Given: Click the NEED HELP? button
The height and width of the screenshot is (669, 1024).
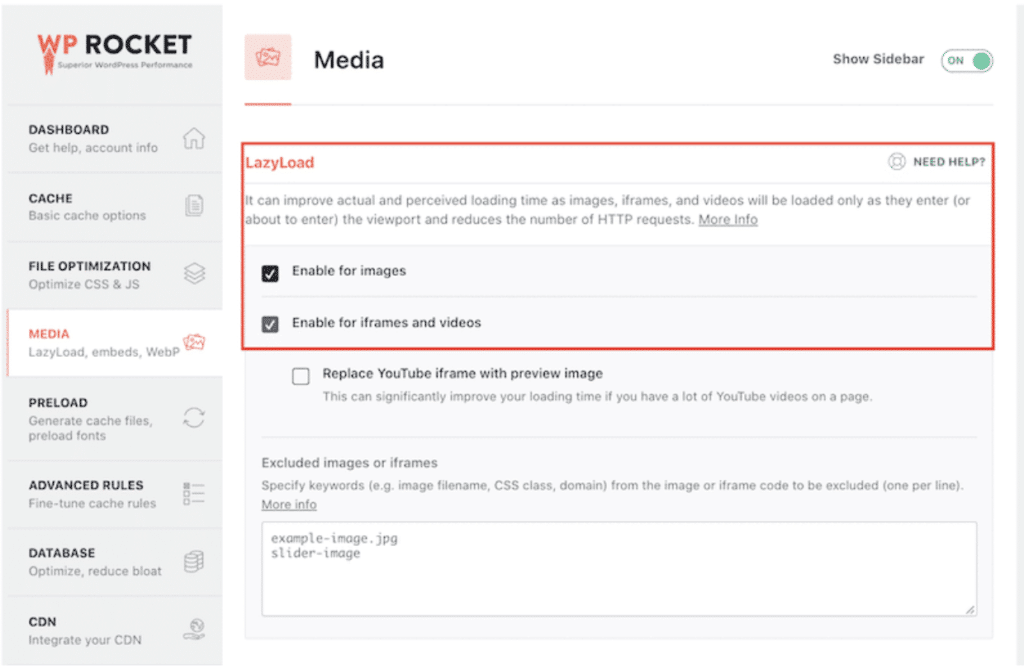Looking at the screenshot, I should pos(936,161).
